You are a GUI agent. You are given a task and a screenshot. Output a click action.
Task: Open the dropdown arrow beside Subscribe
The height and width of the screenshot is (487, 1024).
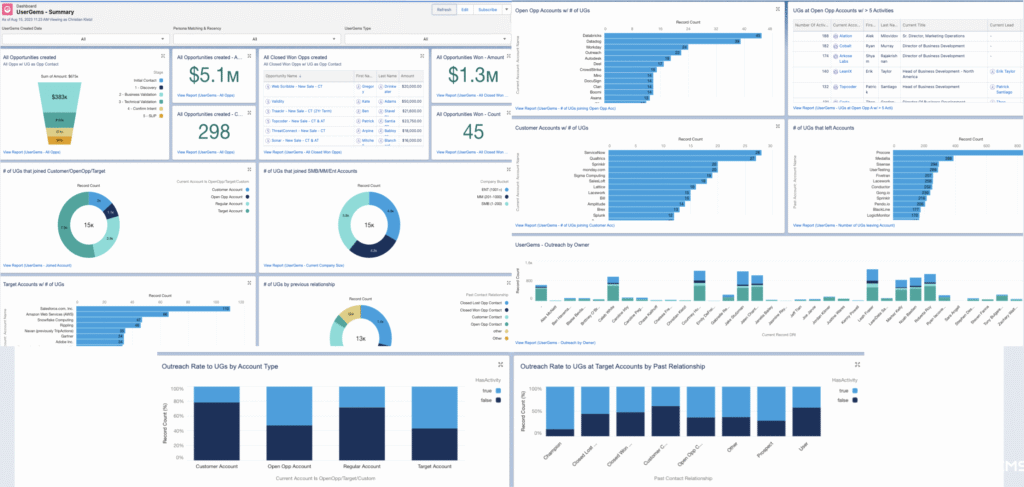click(506, 10)
